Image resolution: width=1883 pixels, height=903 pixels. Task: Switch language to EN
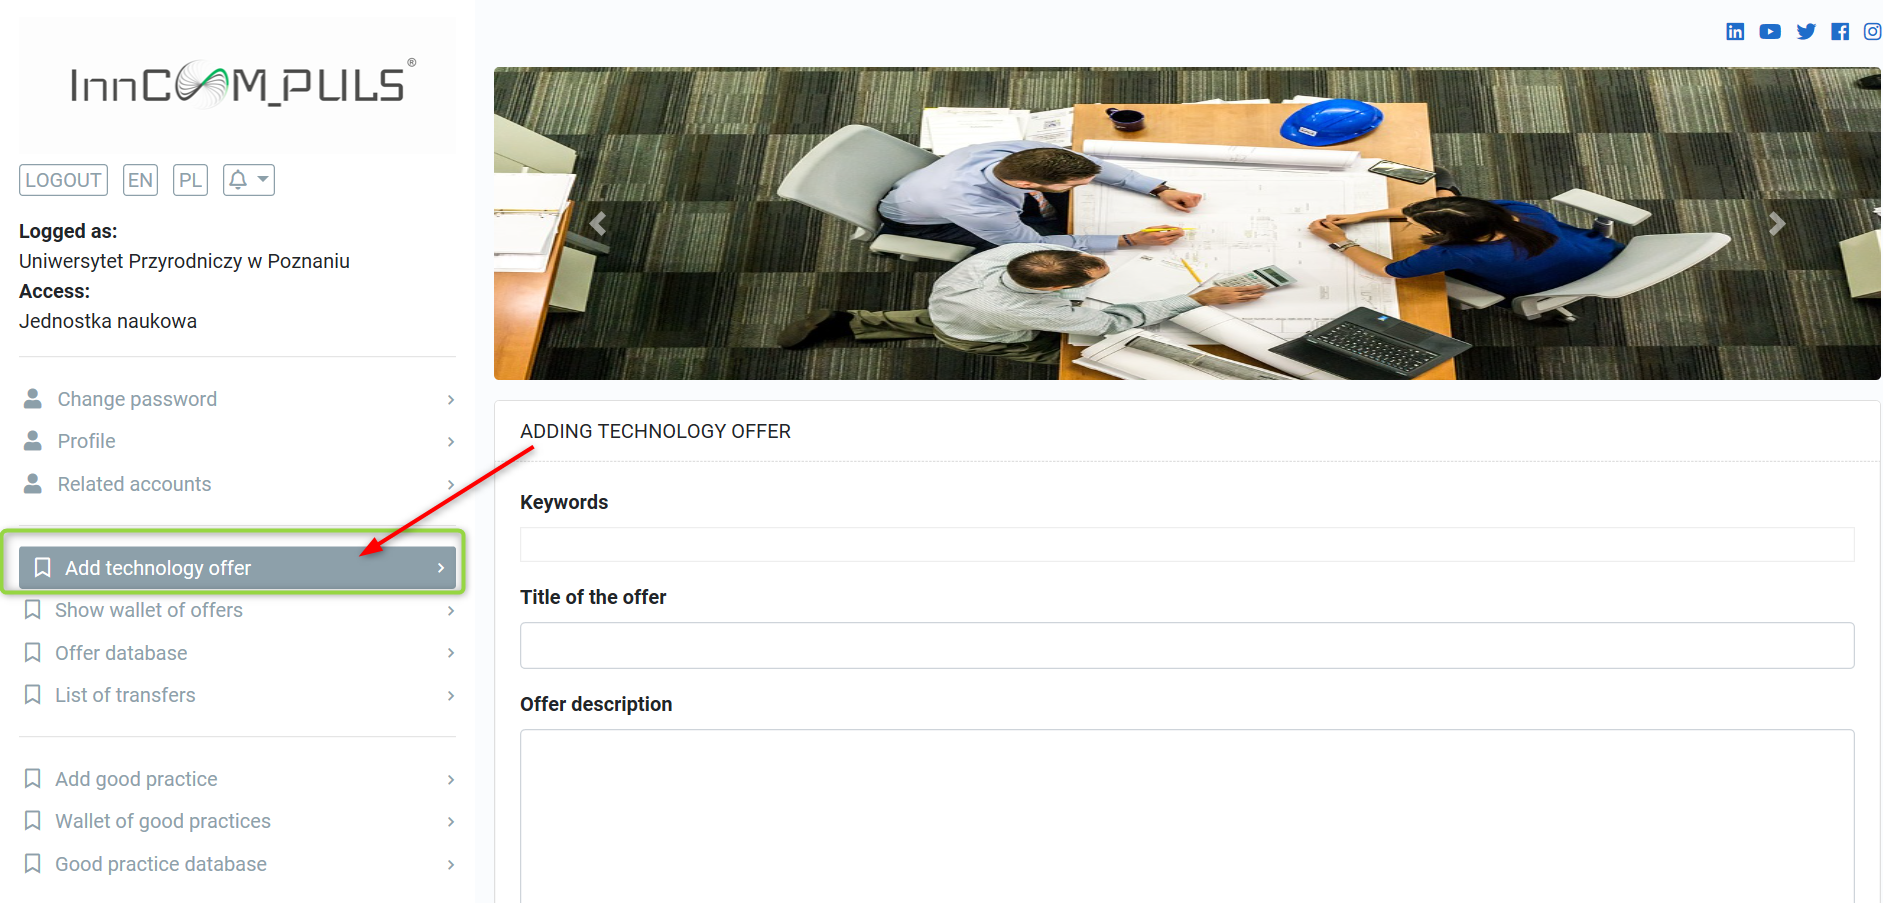pyautogui.click(x=141, y=180)
